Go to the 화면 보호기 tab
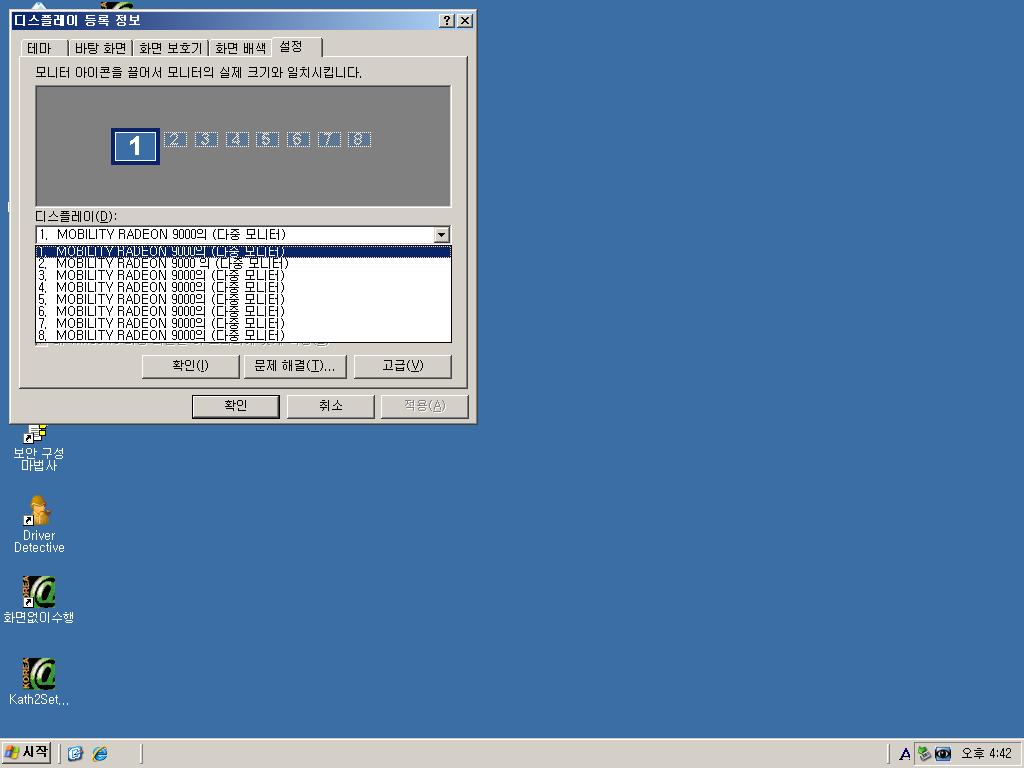Screen dimensions: 1024x768 click(170, 48)
